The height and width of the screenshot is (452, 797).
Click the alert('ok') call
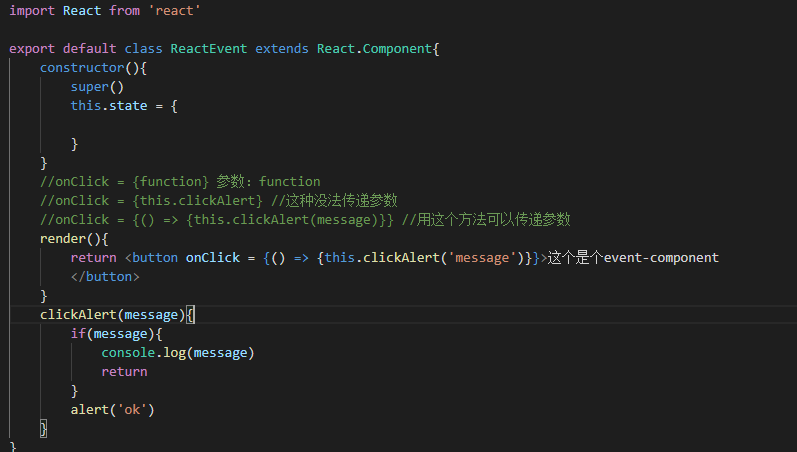click(x=112, y=409)
